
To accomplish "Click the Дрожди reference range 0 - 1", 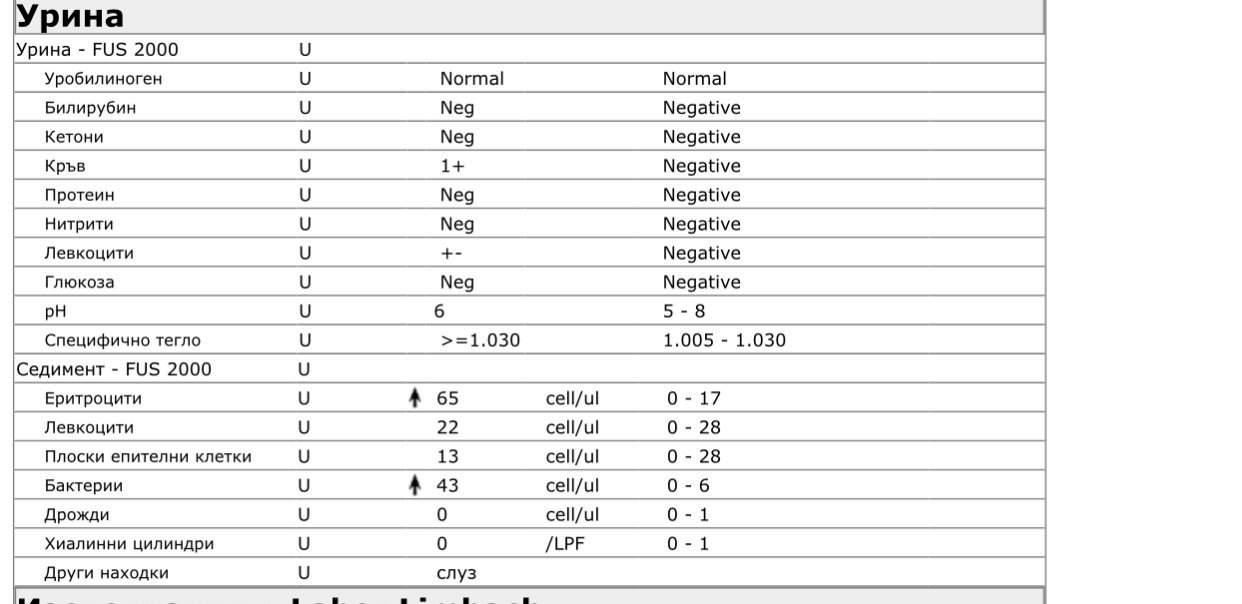I will click(688, 515).
